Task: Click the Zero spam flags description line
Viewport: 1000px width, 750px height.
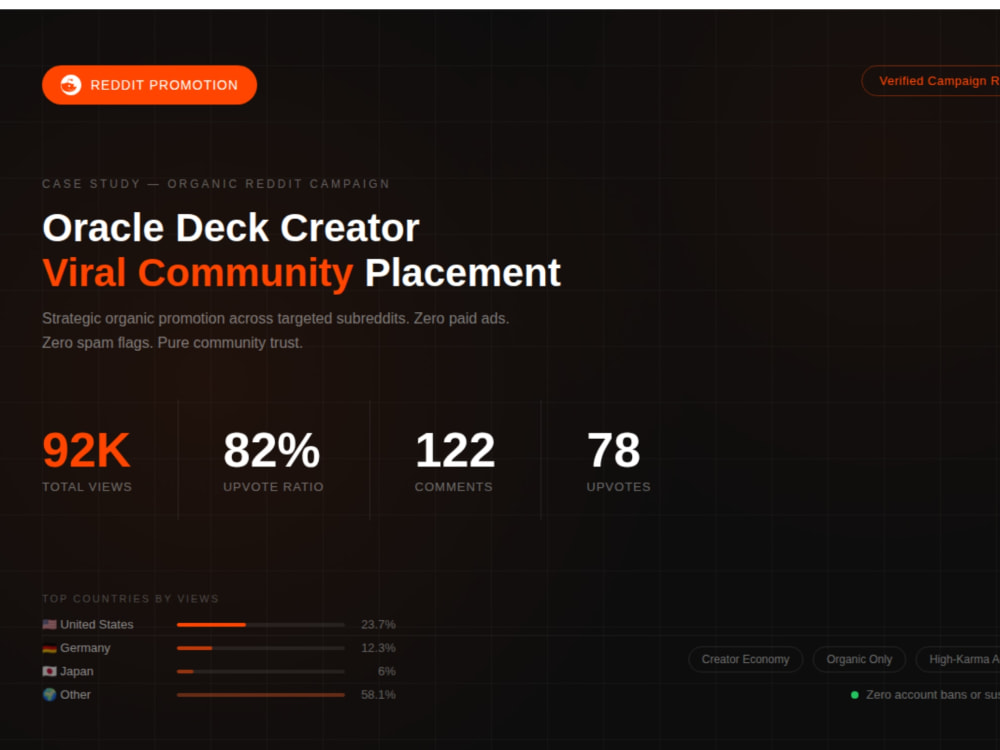Action: pyautogui.click(x=172, y=342)
